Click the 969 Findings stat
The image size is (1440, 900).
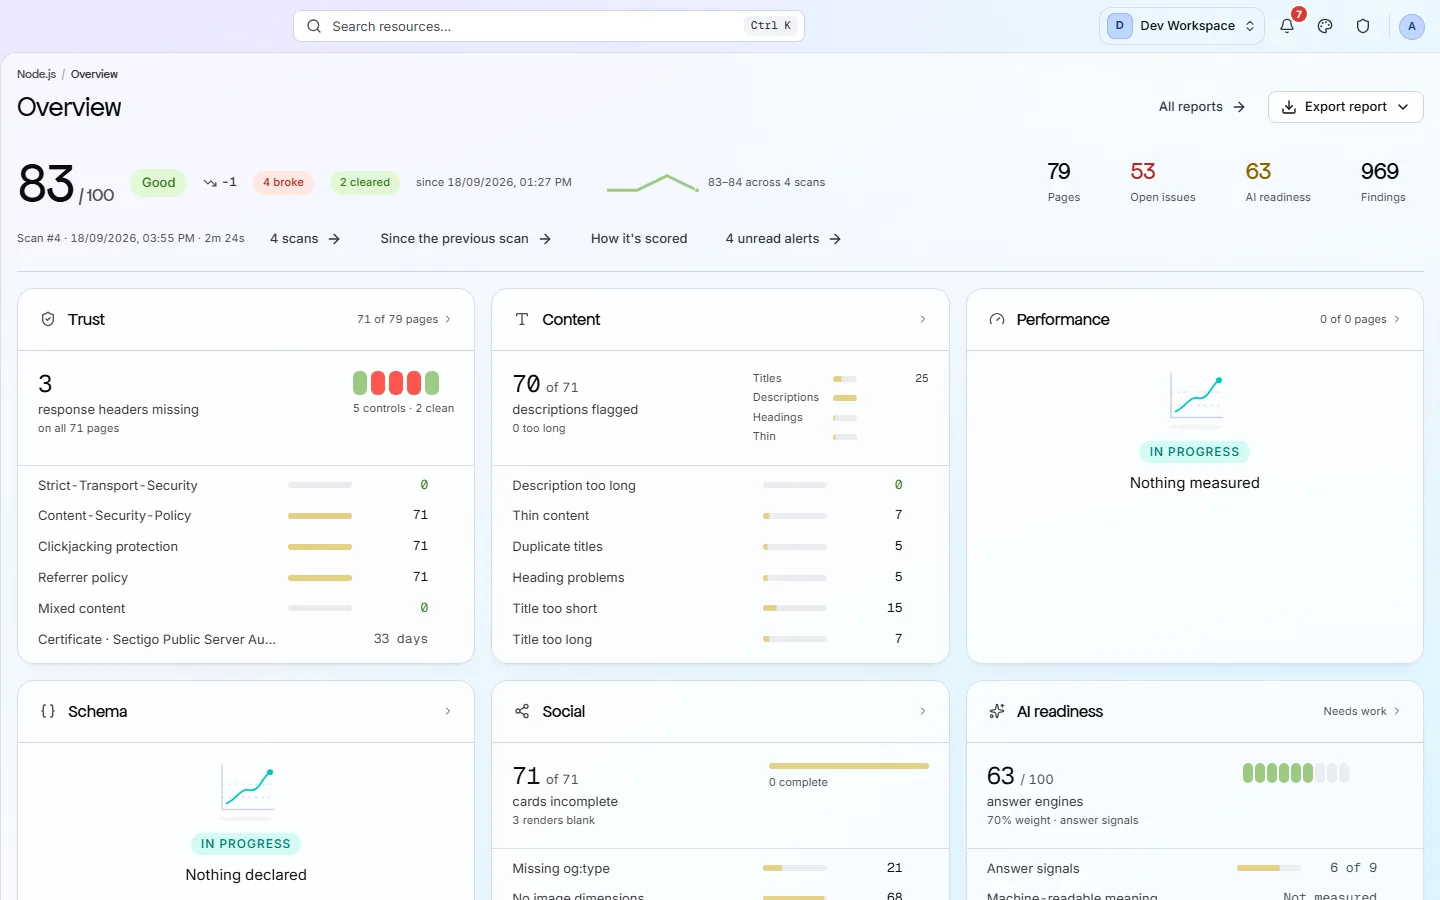click(x=1382, y=181)
